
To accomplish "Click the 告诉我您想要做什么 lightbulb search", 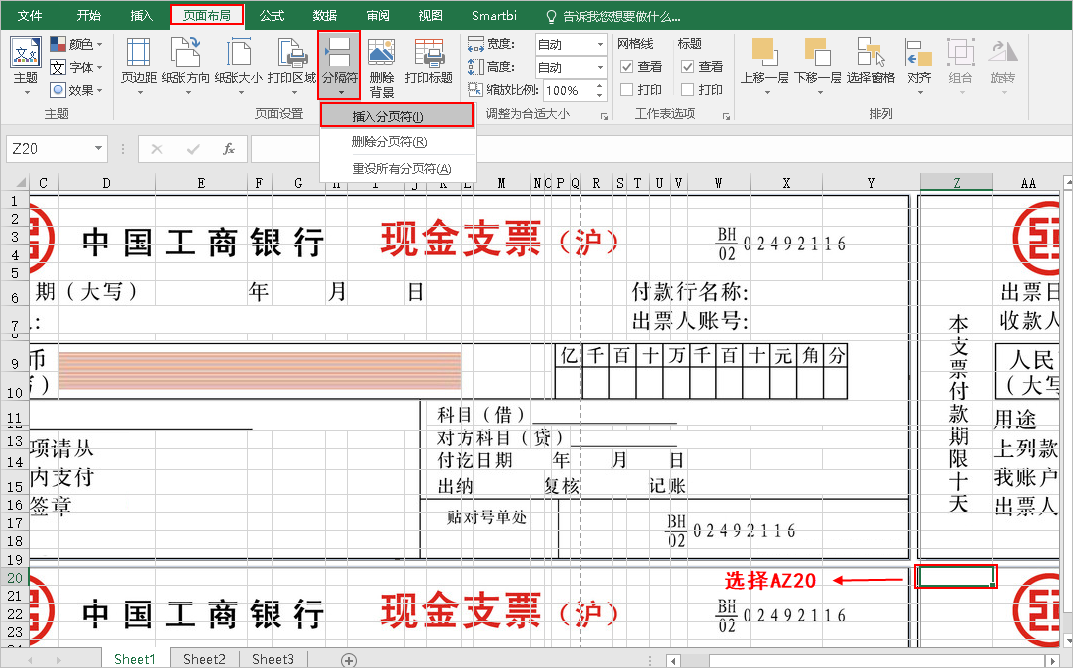I will click(612, 16).
